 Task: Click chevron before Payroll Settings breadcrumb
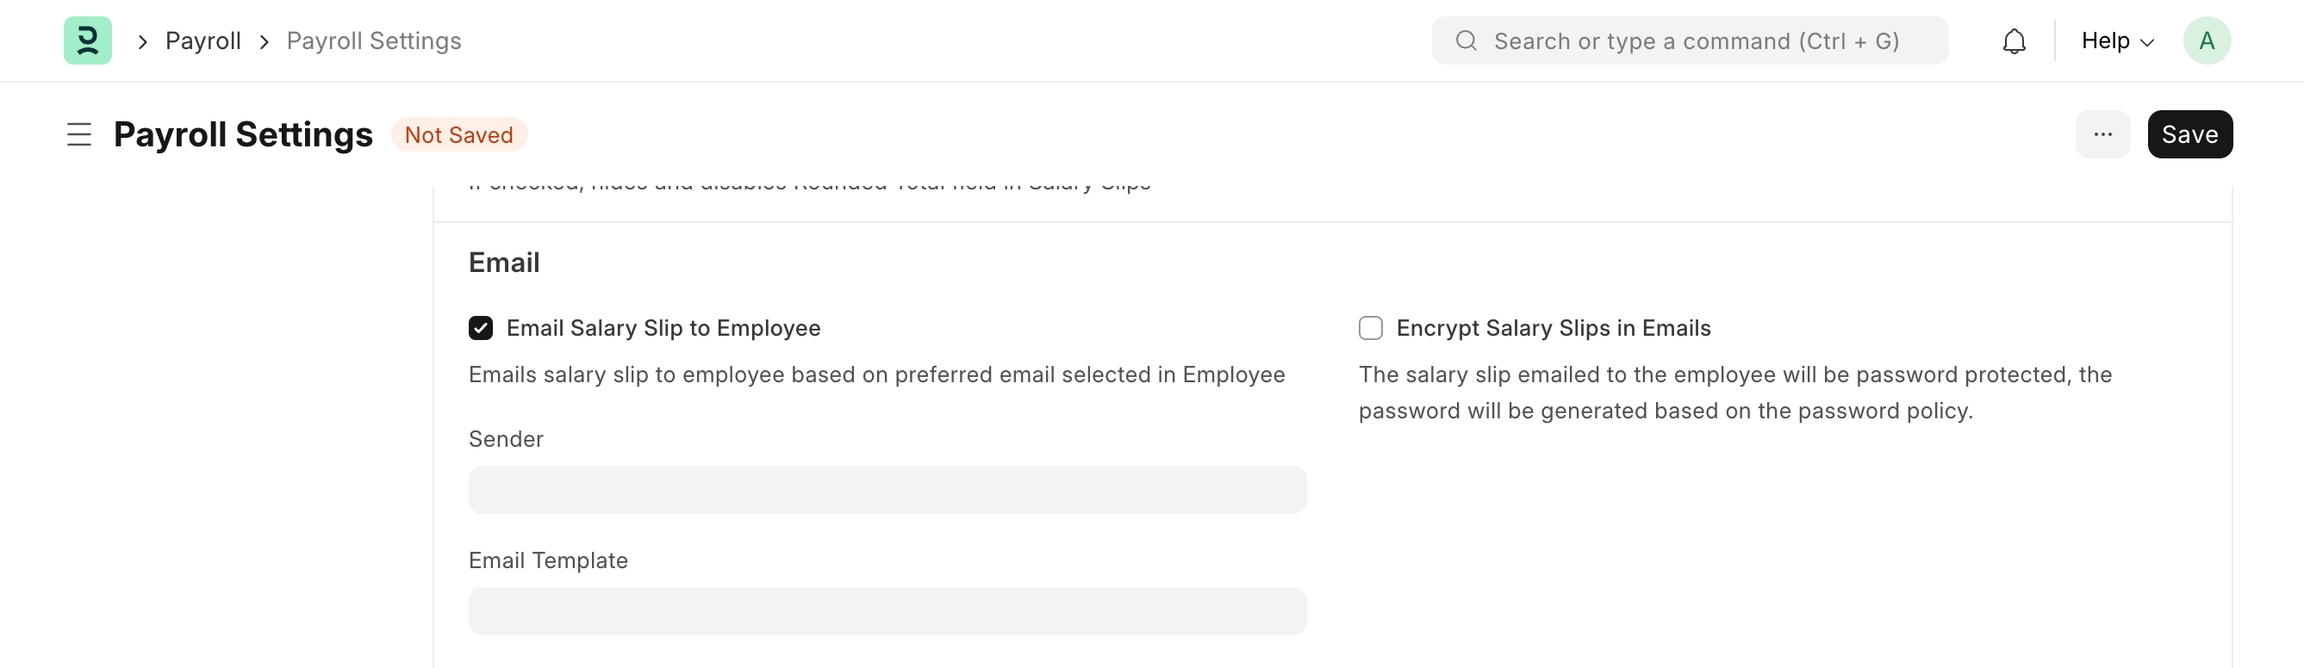click(x=264, y=42)
